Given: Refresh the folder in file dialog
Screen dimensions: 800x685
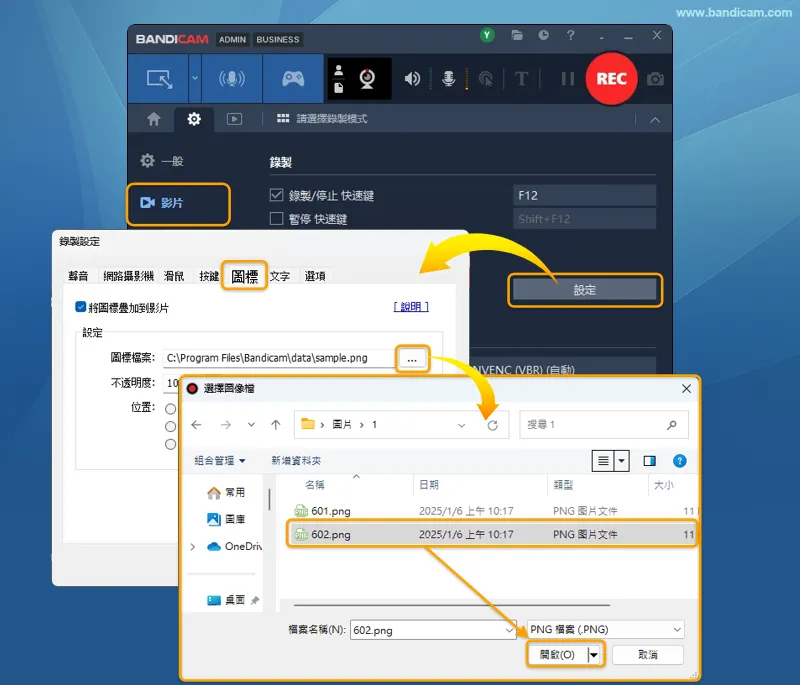Looking at the screenshot, I should pyautogui.click(x=492, y=425).
